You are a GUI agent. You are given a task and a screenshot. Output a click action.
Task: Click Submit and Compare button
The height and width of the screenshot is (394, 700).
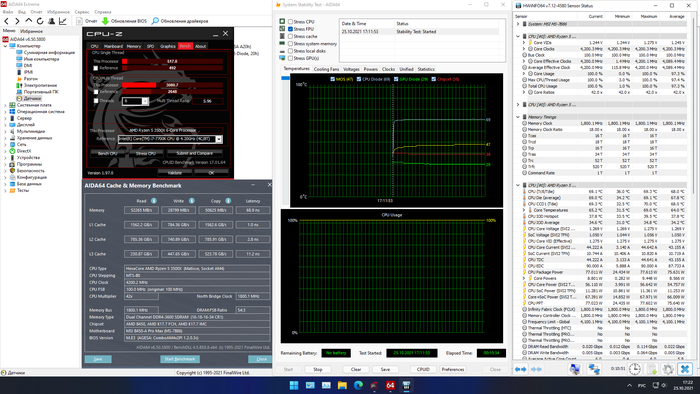195,153
